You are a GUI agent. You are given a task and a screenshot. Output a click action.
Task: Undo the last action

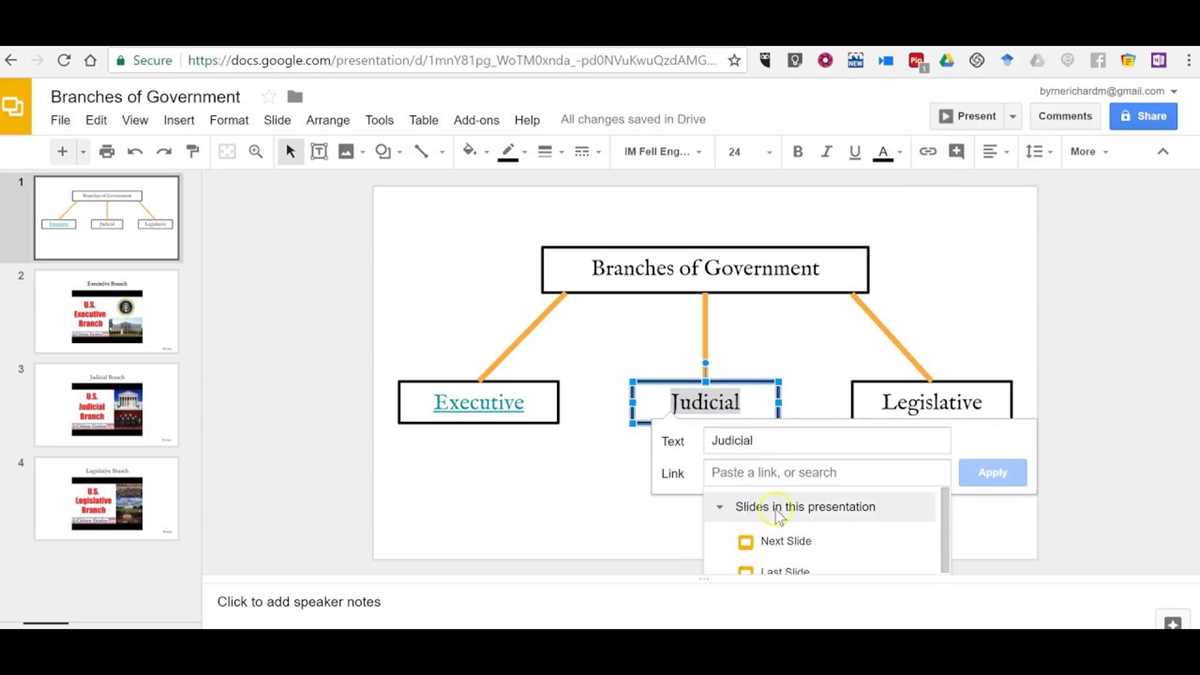[135, 152]
